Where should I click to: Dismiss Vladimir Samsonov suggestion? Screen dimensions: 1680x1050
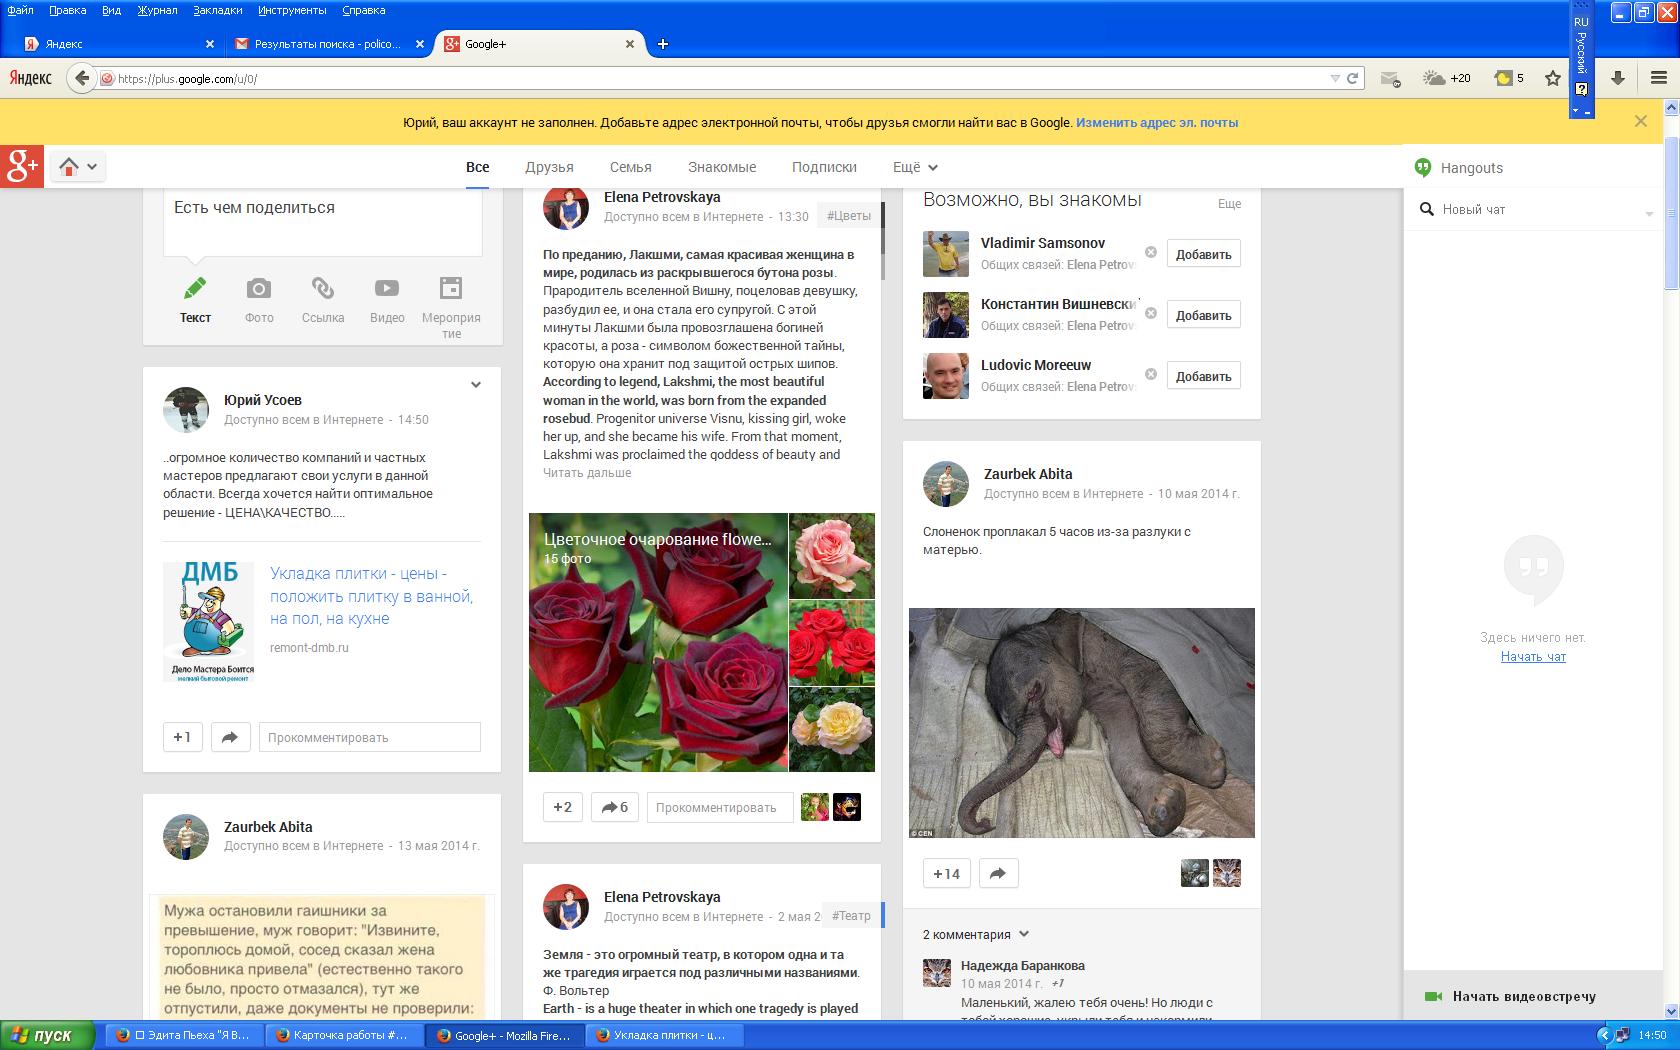[1151, 252]
